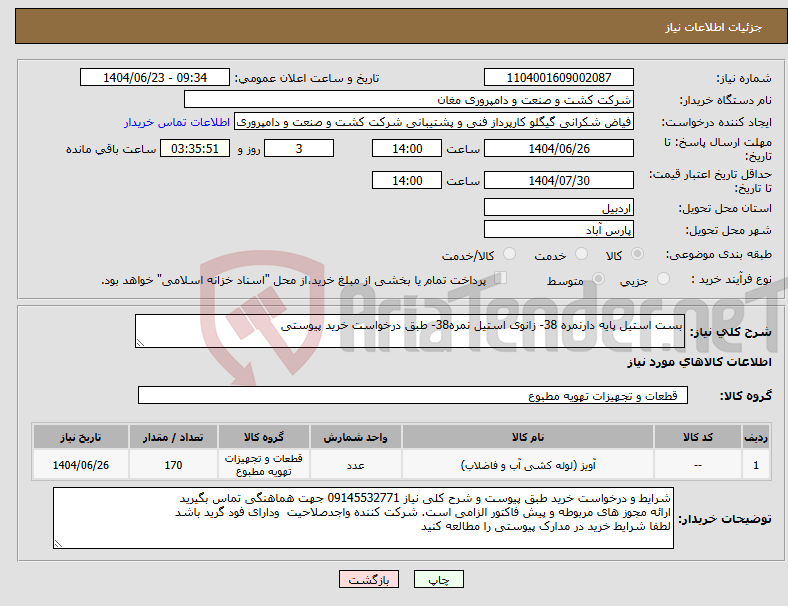Click the بازگشت back button
Viewport: 788px width, 606px height.
369,579
